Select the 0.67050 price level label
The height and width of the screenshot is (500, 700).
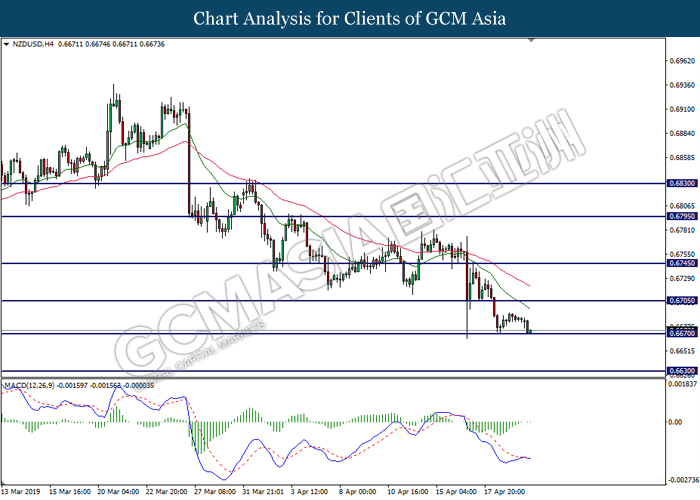tap(682, 301)
